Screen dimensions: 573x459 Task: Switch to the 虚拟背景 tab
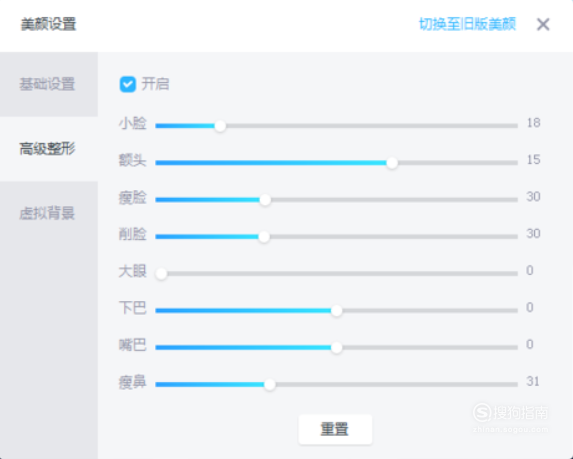49,213
